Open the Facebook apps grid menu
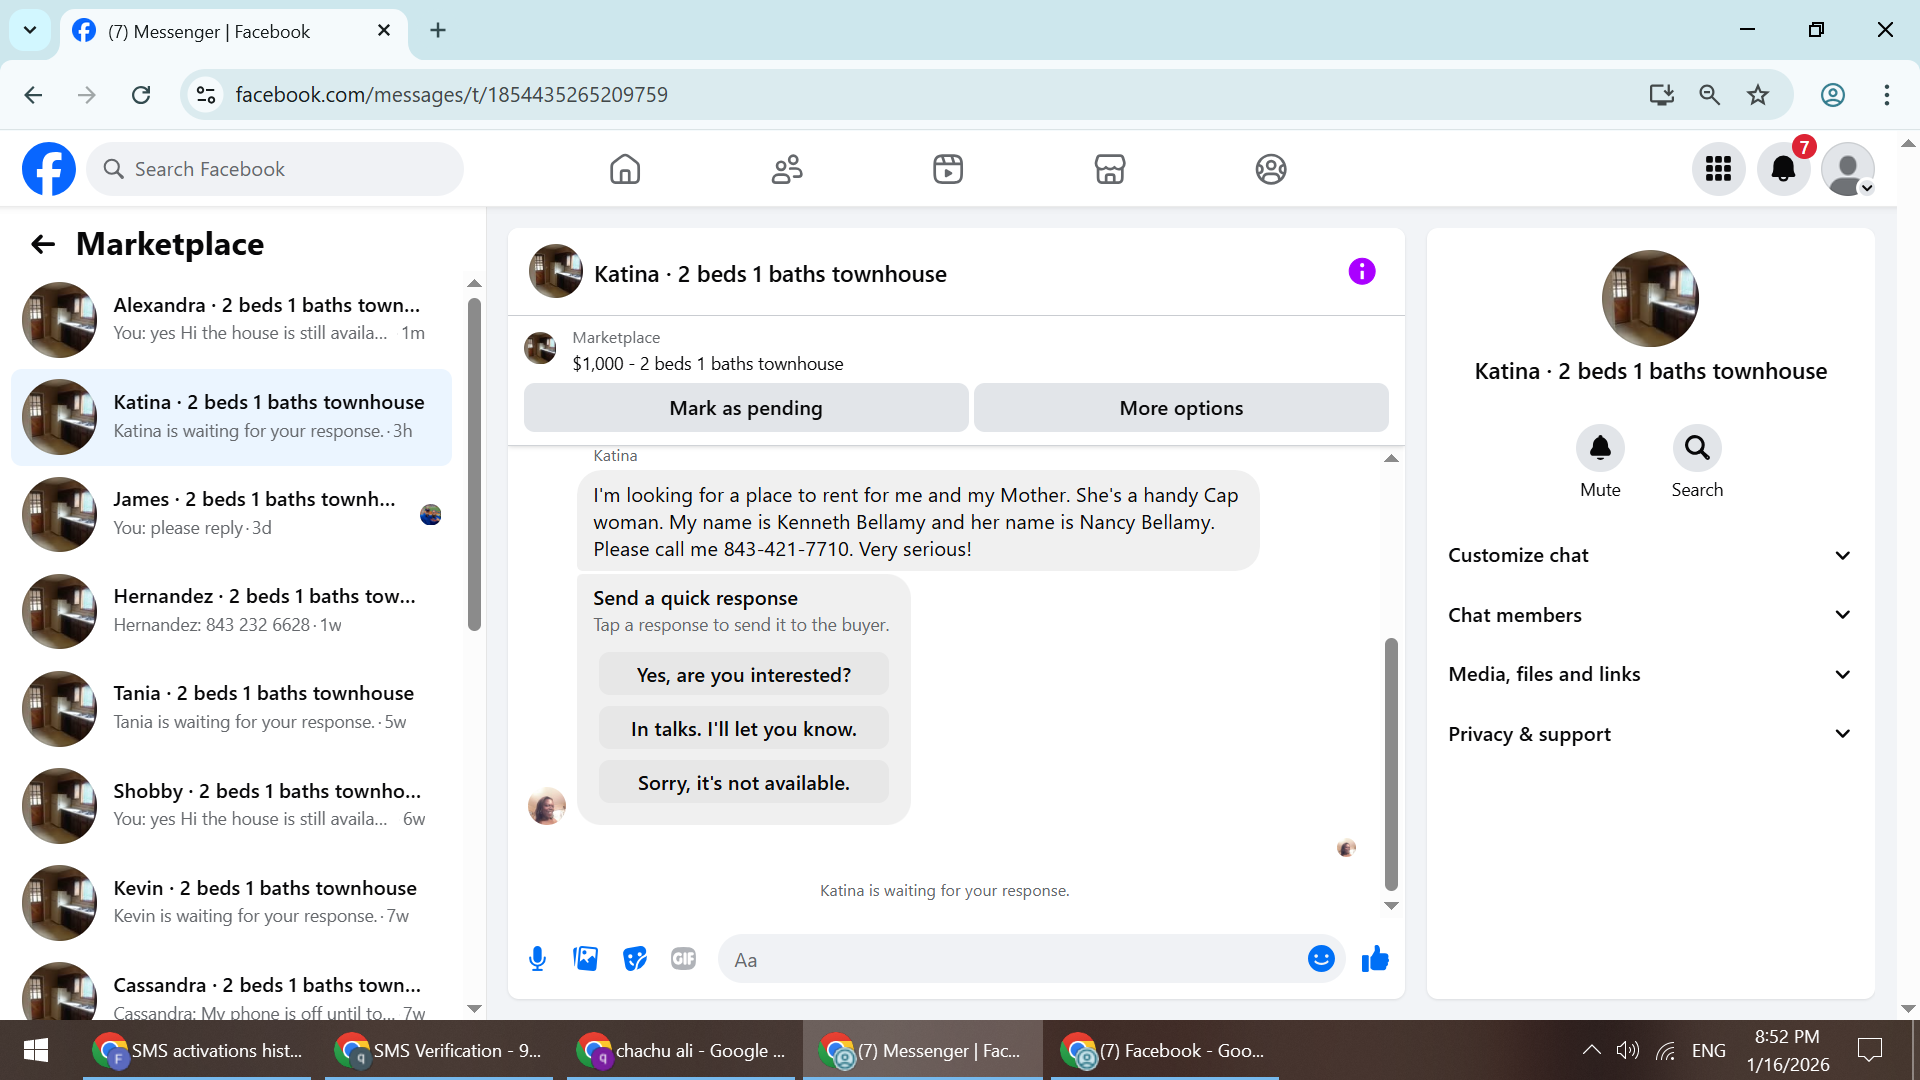Image resolution: width=1920 pixels, height=1080 pixels. click(1718, 169)
